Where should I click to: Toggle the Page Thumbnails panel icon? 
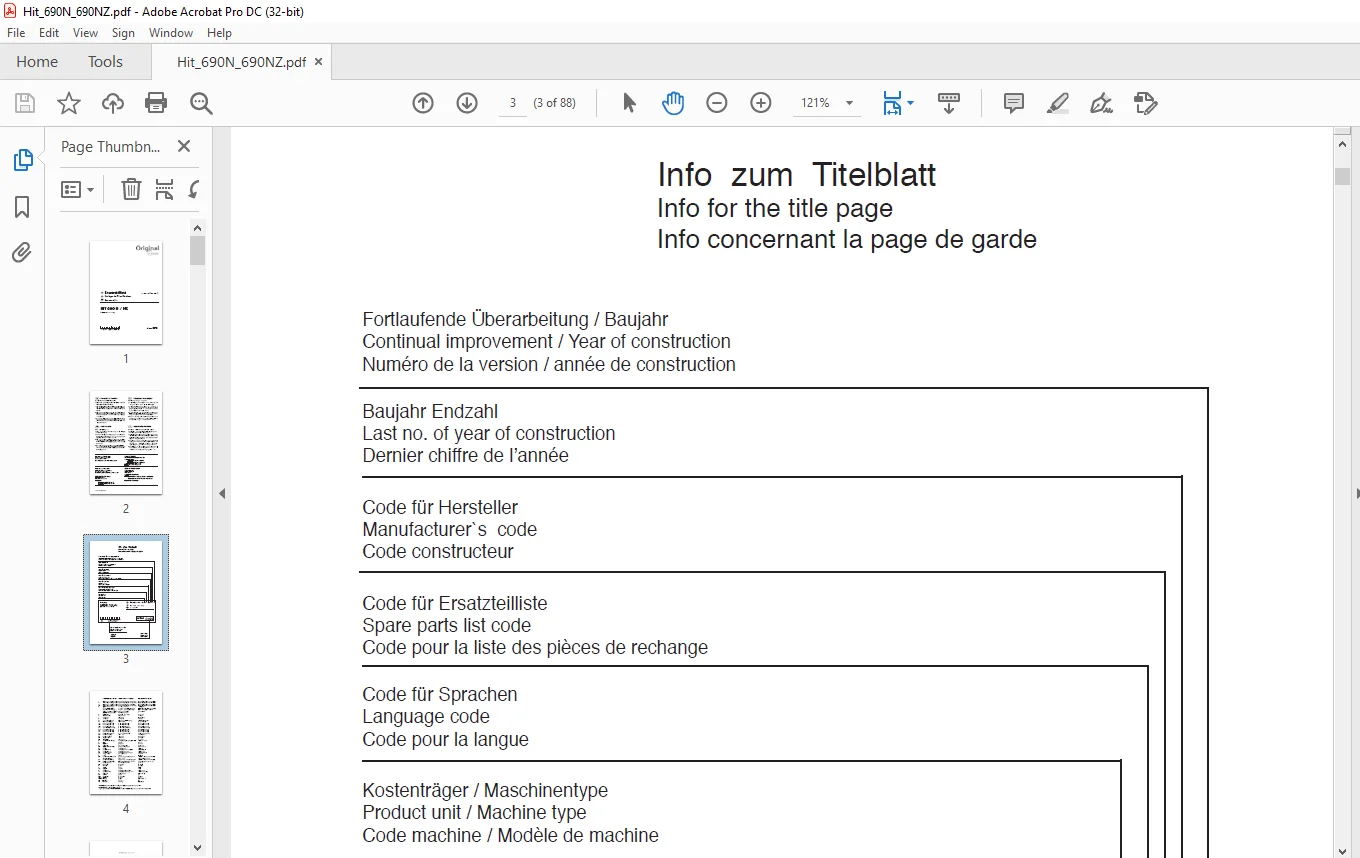click(x=22, y=160)
